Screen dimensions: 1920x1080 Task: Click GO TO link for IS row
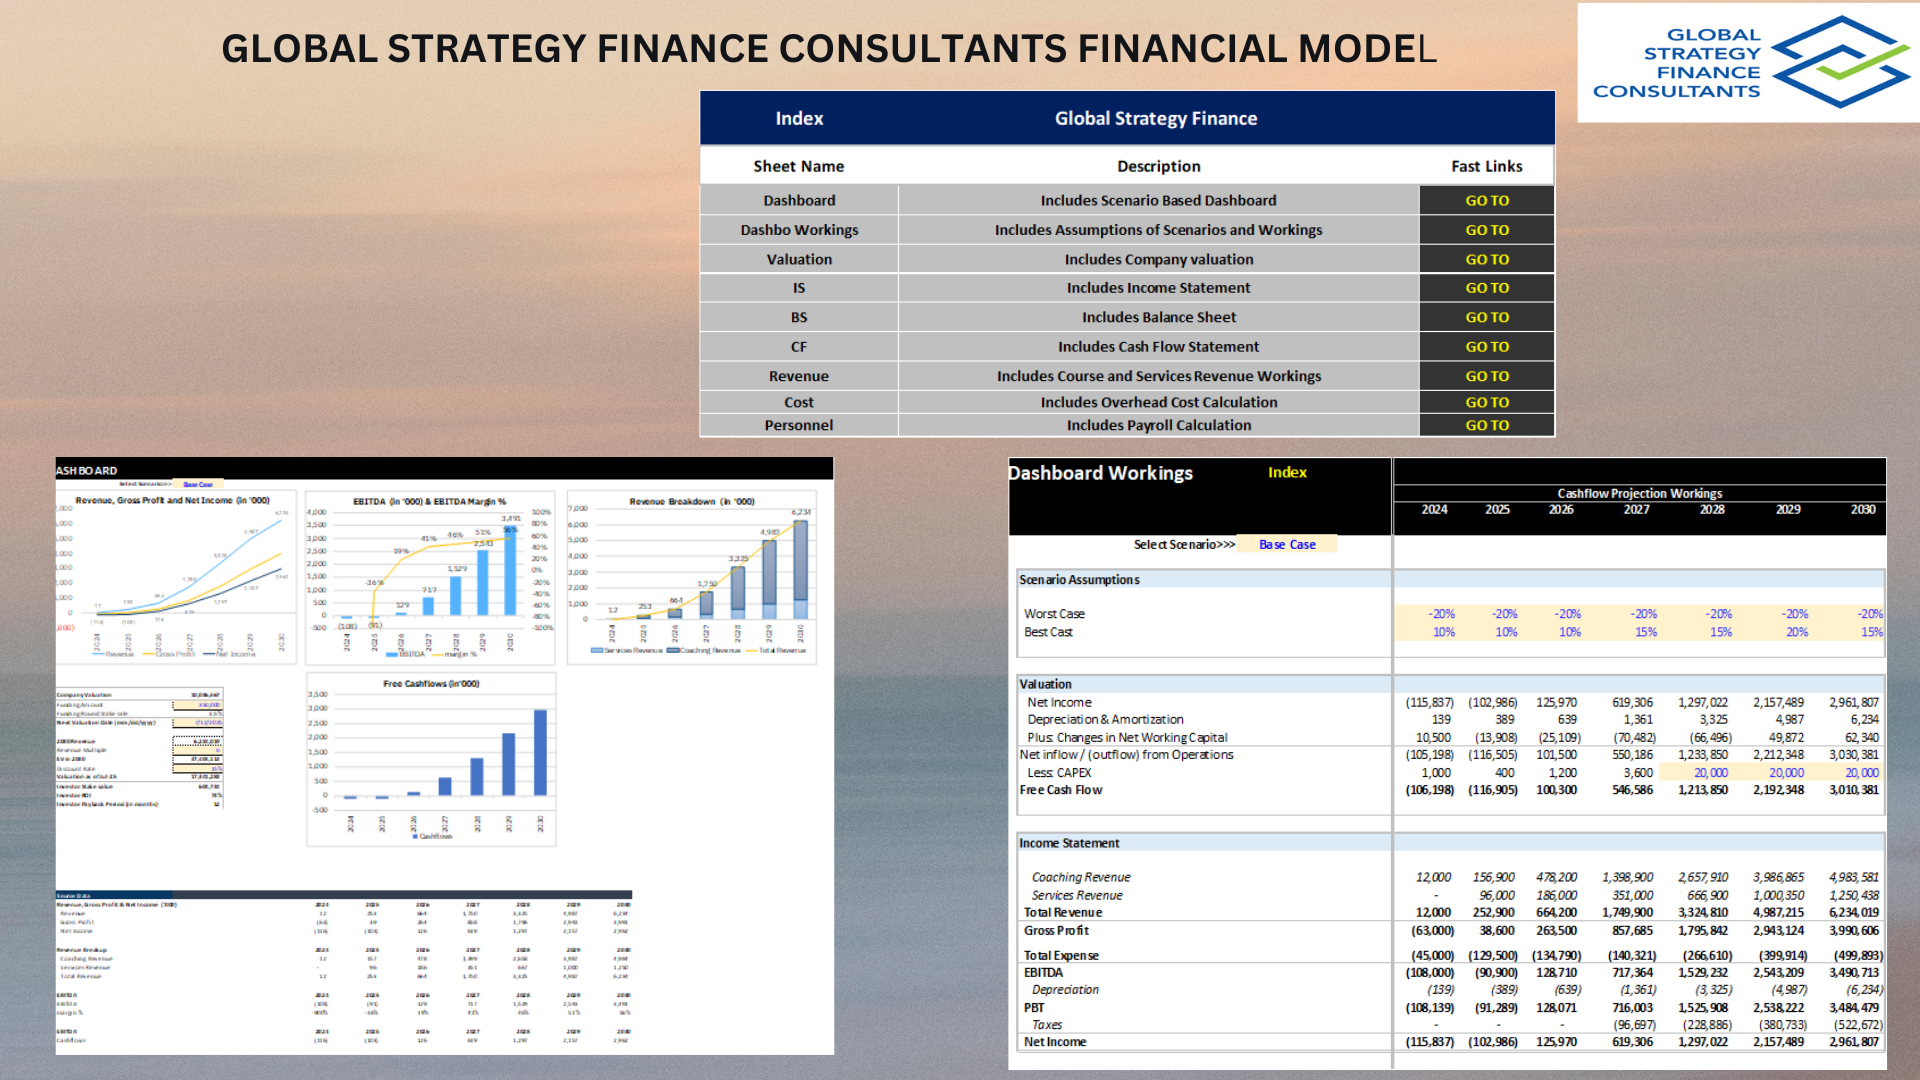(1487, 288)
